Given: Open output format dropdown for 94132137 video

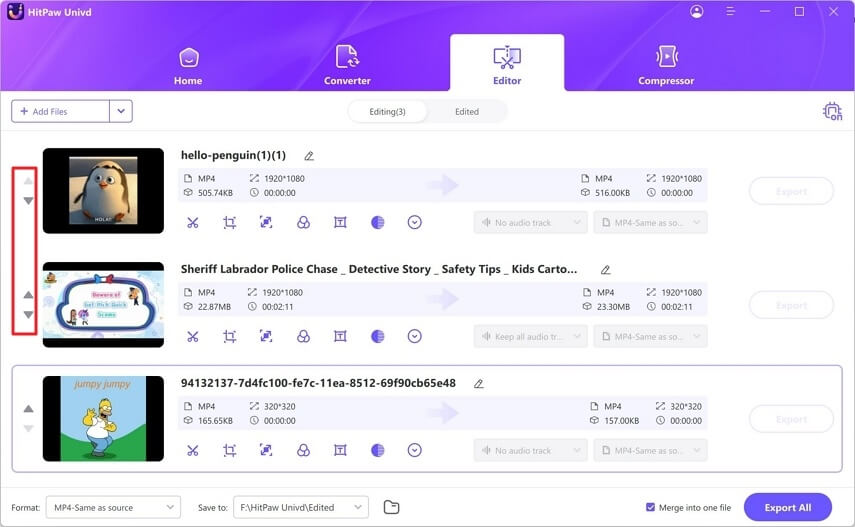Looking at the screenshot, I should (651, 451).
